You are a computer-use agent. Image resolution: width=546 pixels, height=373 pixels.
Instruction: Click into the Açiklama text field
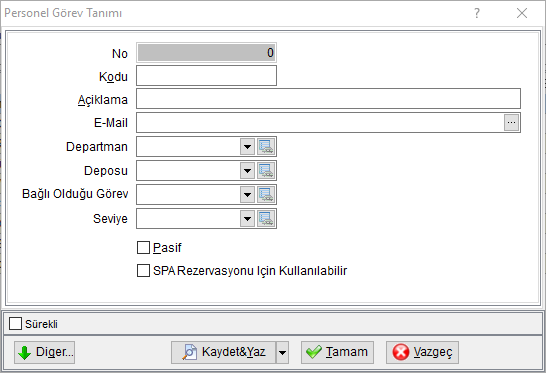(328, 99)
